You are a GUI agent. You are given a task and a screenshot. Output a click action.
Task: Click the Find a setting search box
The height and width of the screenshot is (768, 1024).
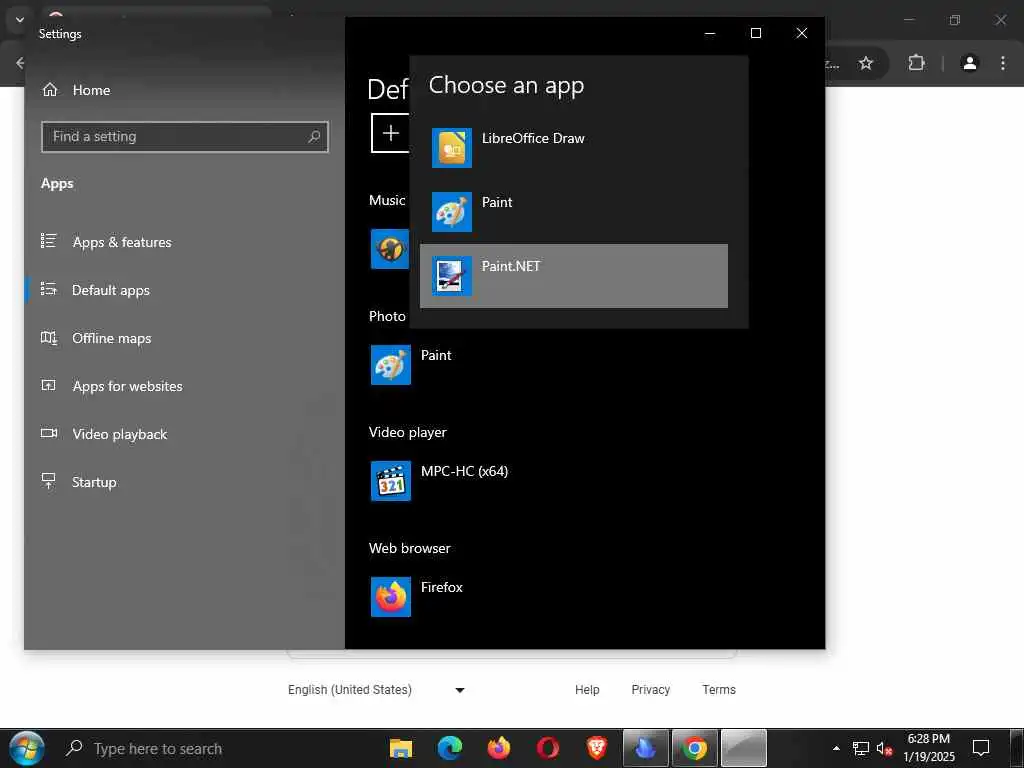185,136
